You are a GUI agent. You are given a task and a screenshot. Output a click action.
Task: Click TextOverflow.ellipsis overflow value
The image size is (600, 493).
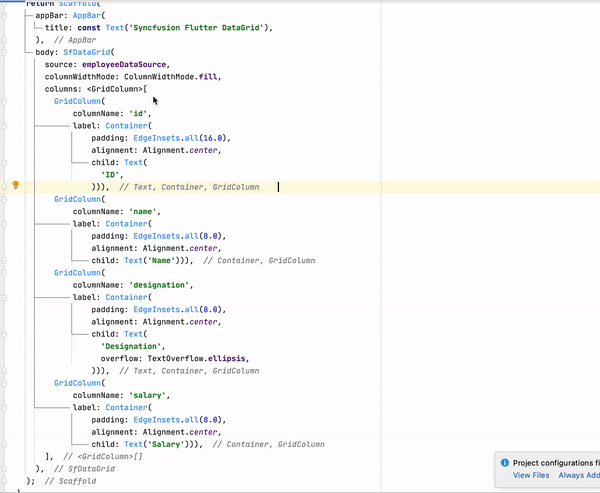tap(212, 358)
